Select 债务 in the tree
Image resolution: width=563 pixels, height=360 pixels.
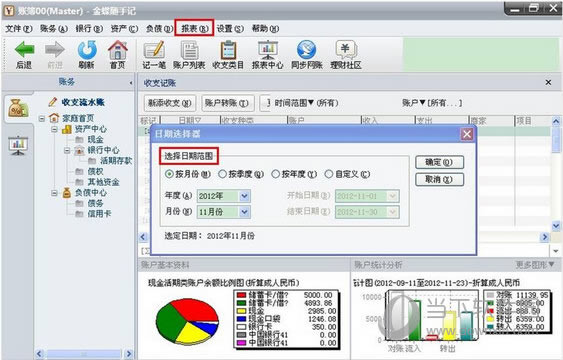(96, 203)
